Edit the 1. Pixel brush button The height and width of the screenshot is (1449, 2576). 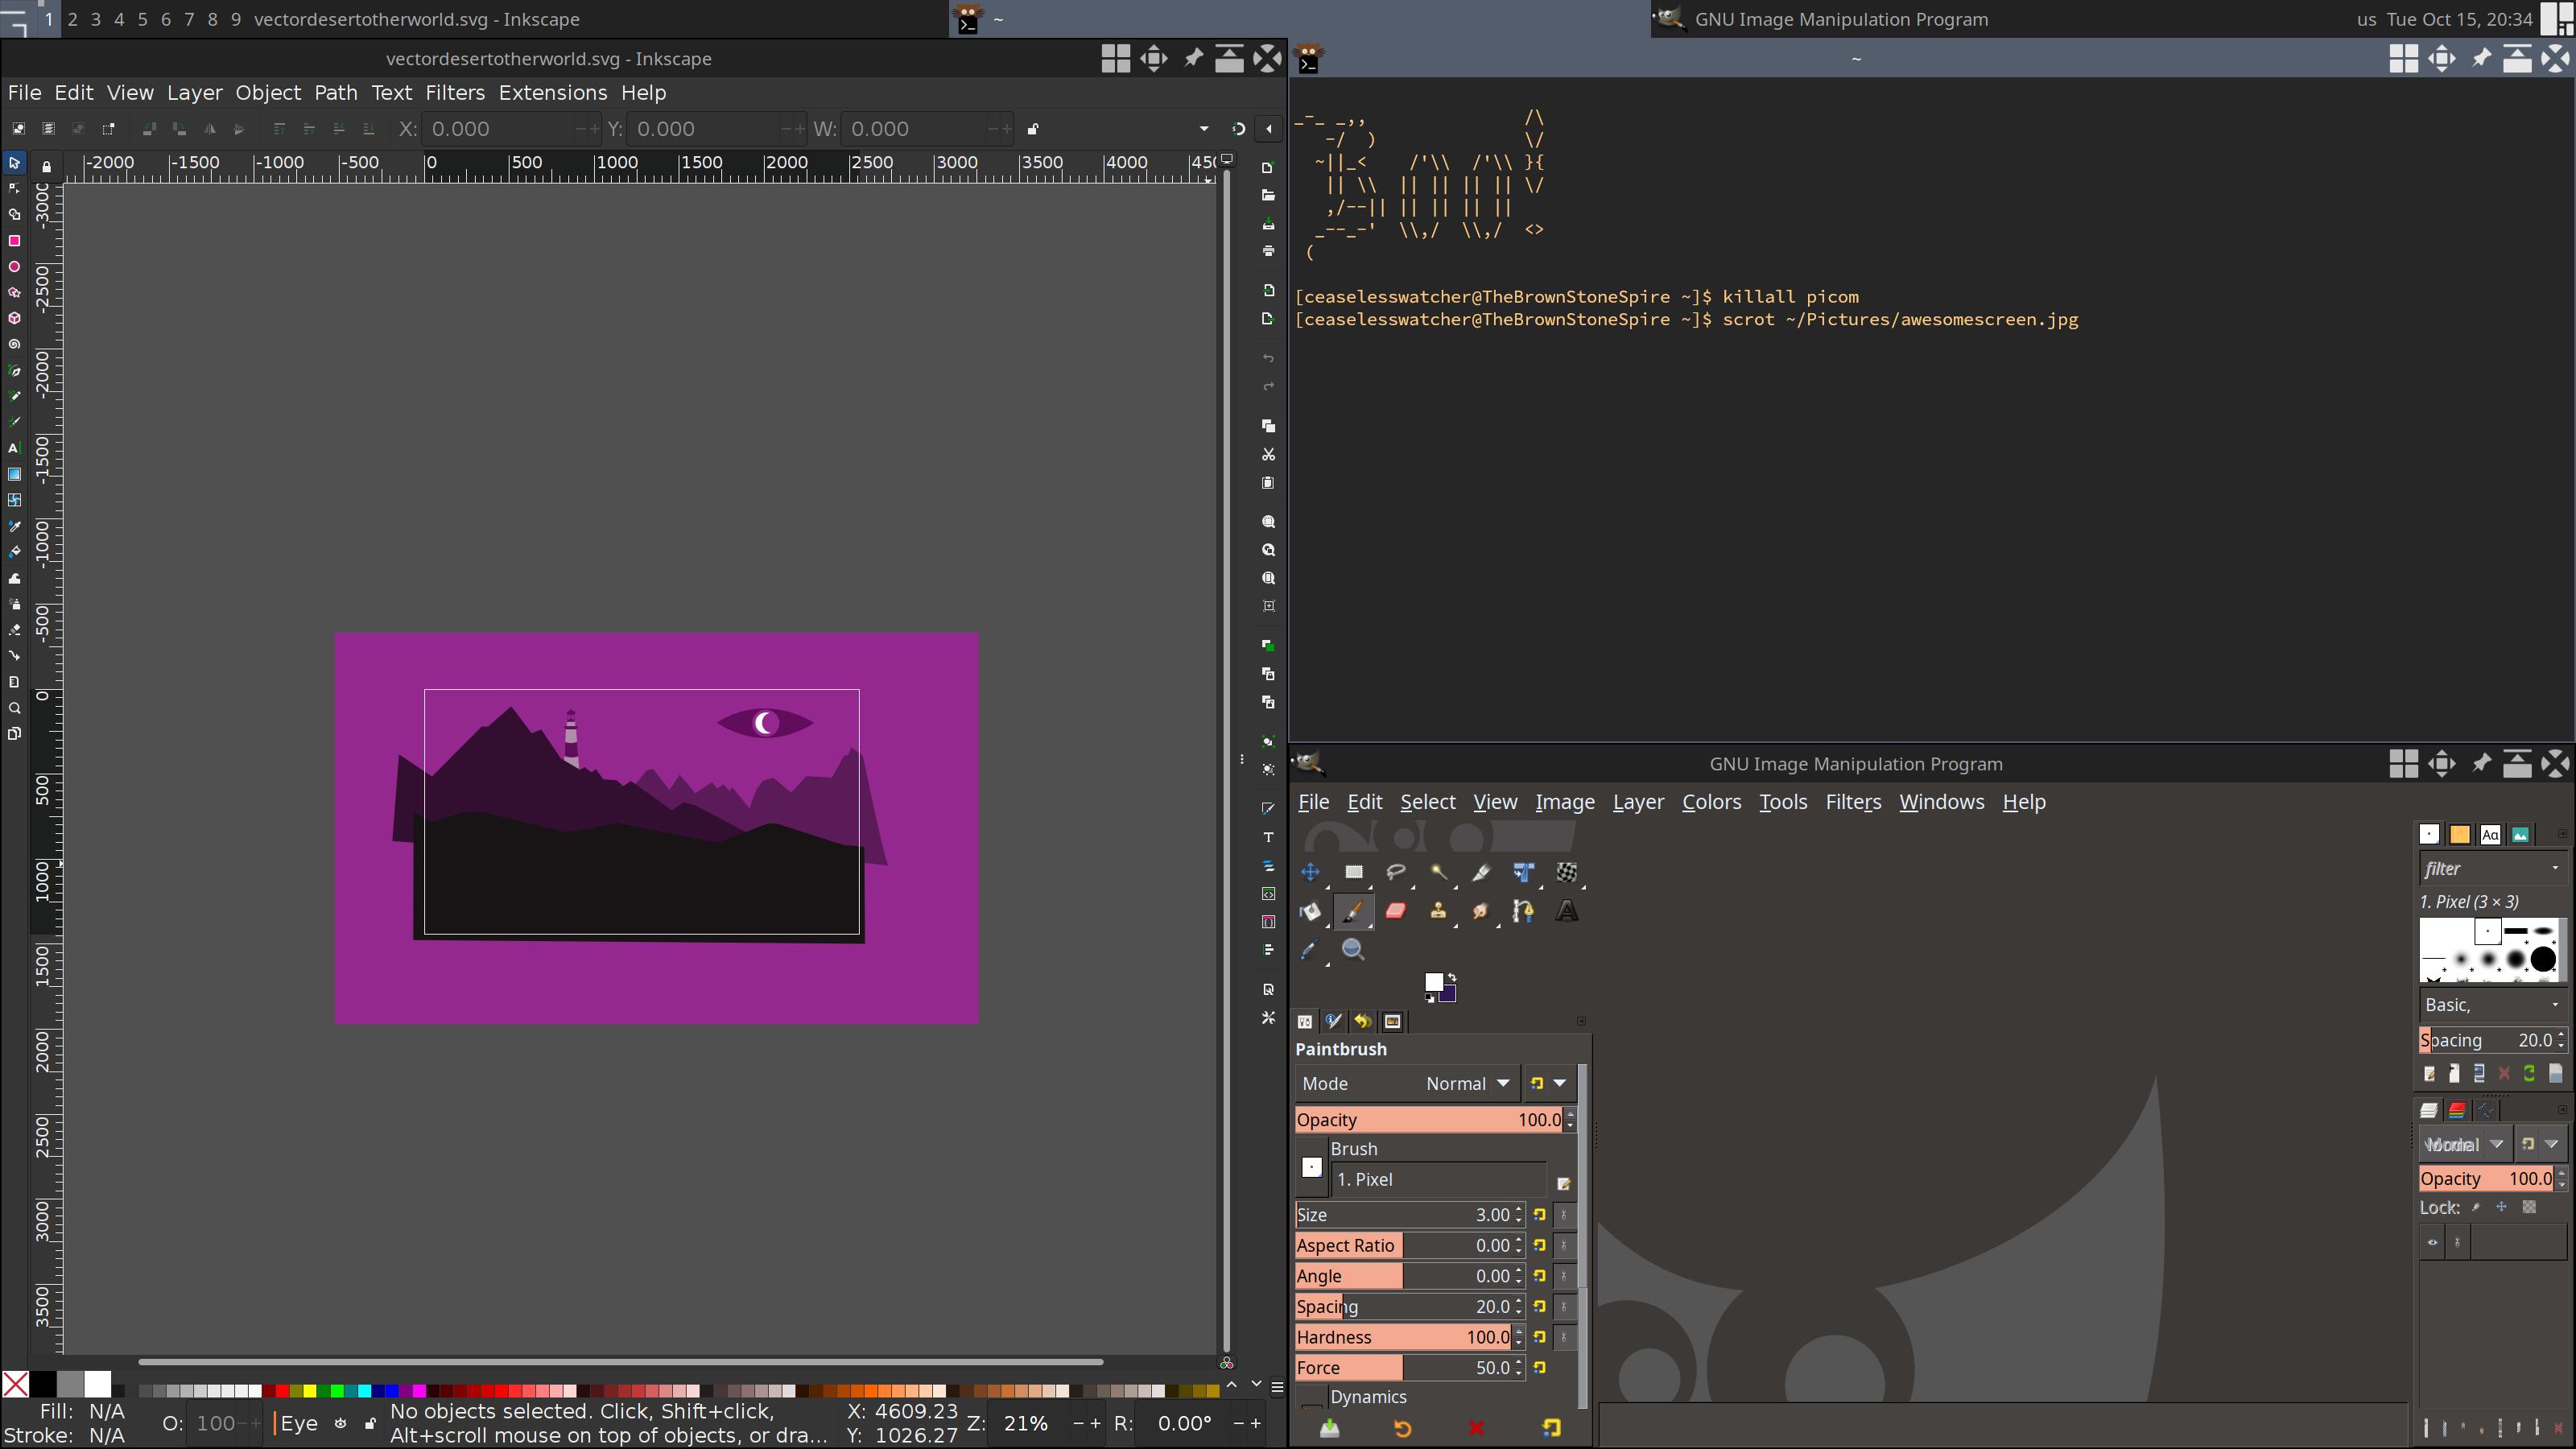coord(1564,1183)
